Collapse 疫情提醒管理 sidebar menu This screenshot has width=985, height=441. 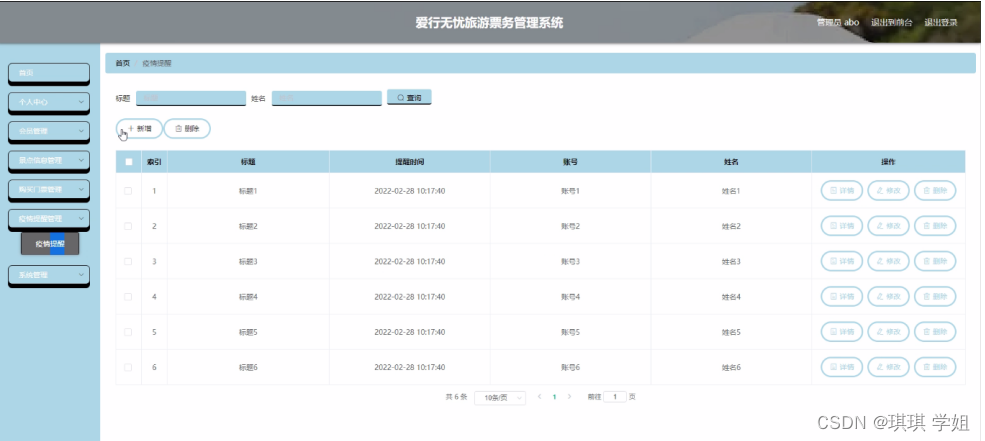tap(49, 219)
